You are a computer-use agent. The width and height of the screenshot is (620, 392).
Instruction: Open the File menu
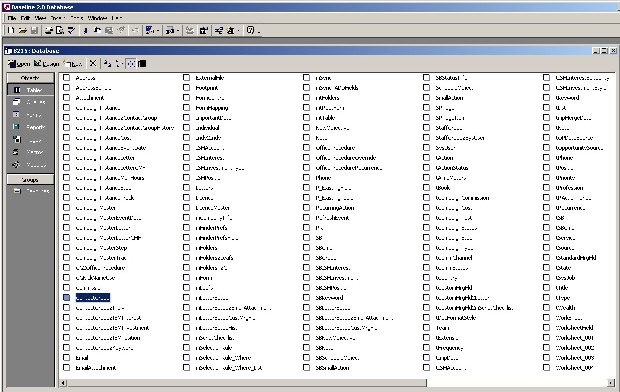12,18
